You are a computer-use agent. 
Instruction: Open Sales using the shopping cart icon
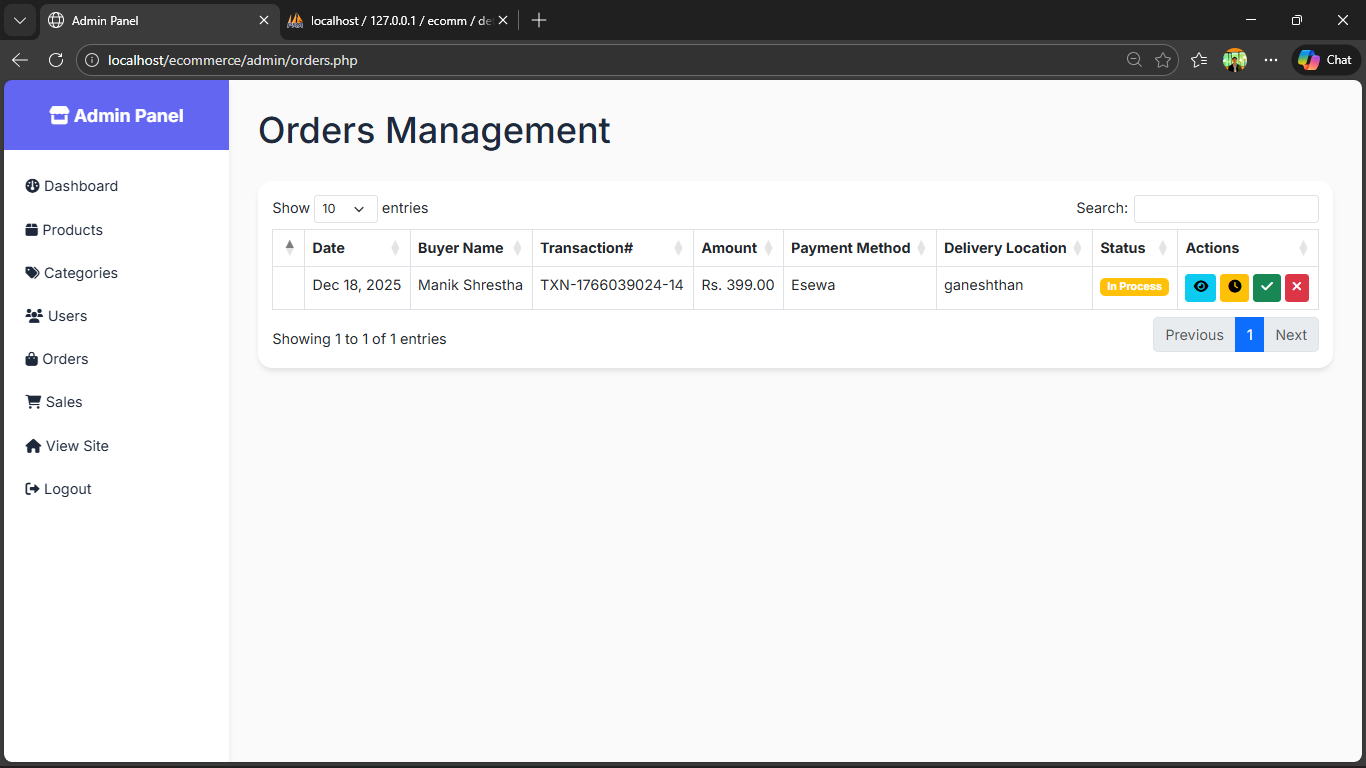click(x=31, y=401)
